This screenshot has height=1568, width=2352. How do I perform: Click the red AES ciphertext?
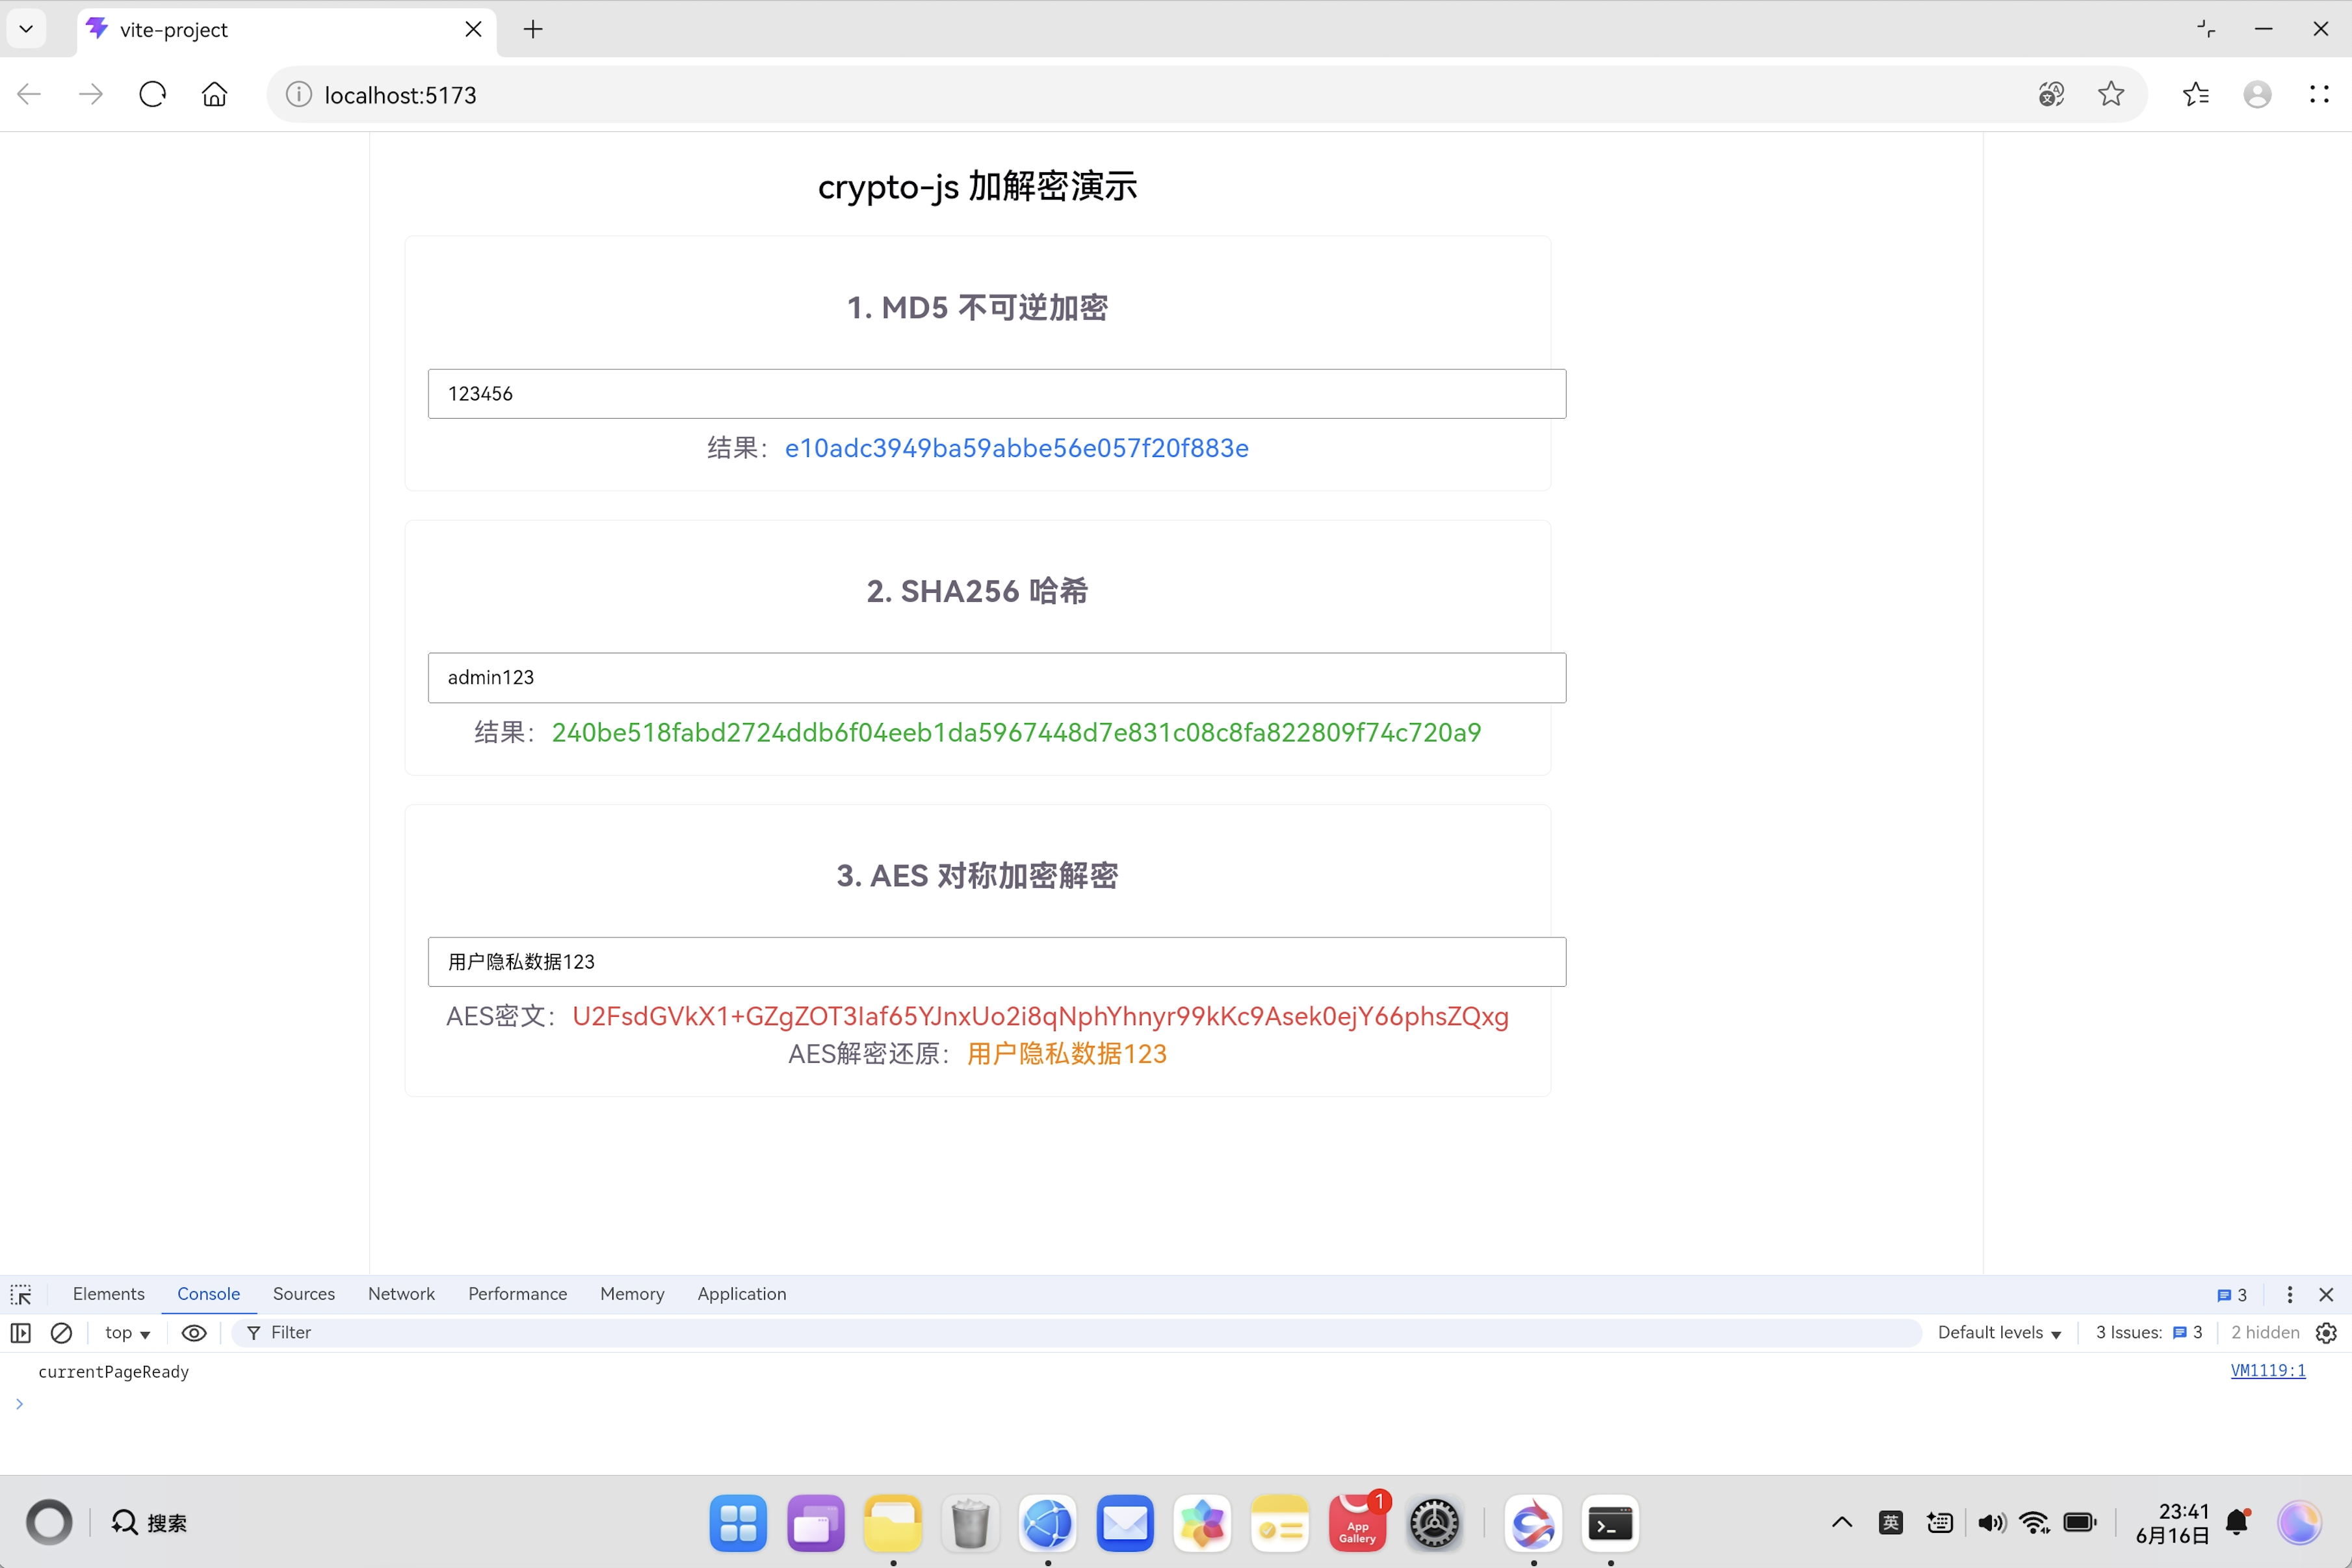1040,1016
